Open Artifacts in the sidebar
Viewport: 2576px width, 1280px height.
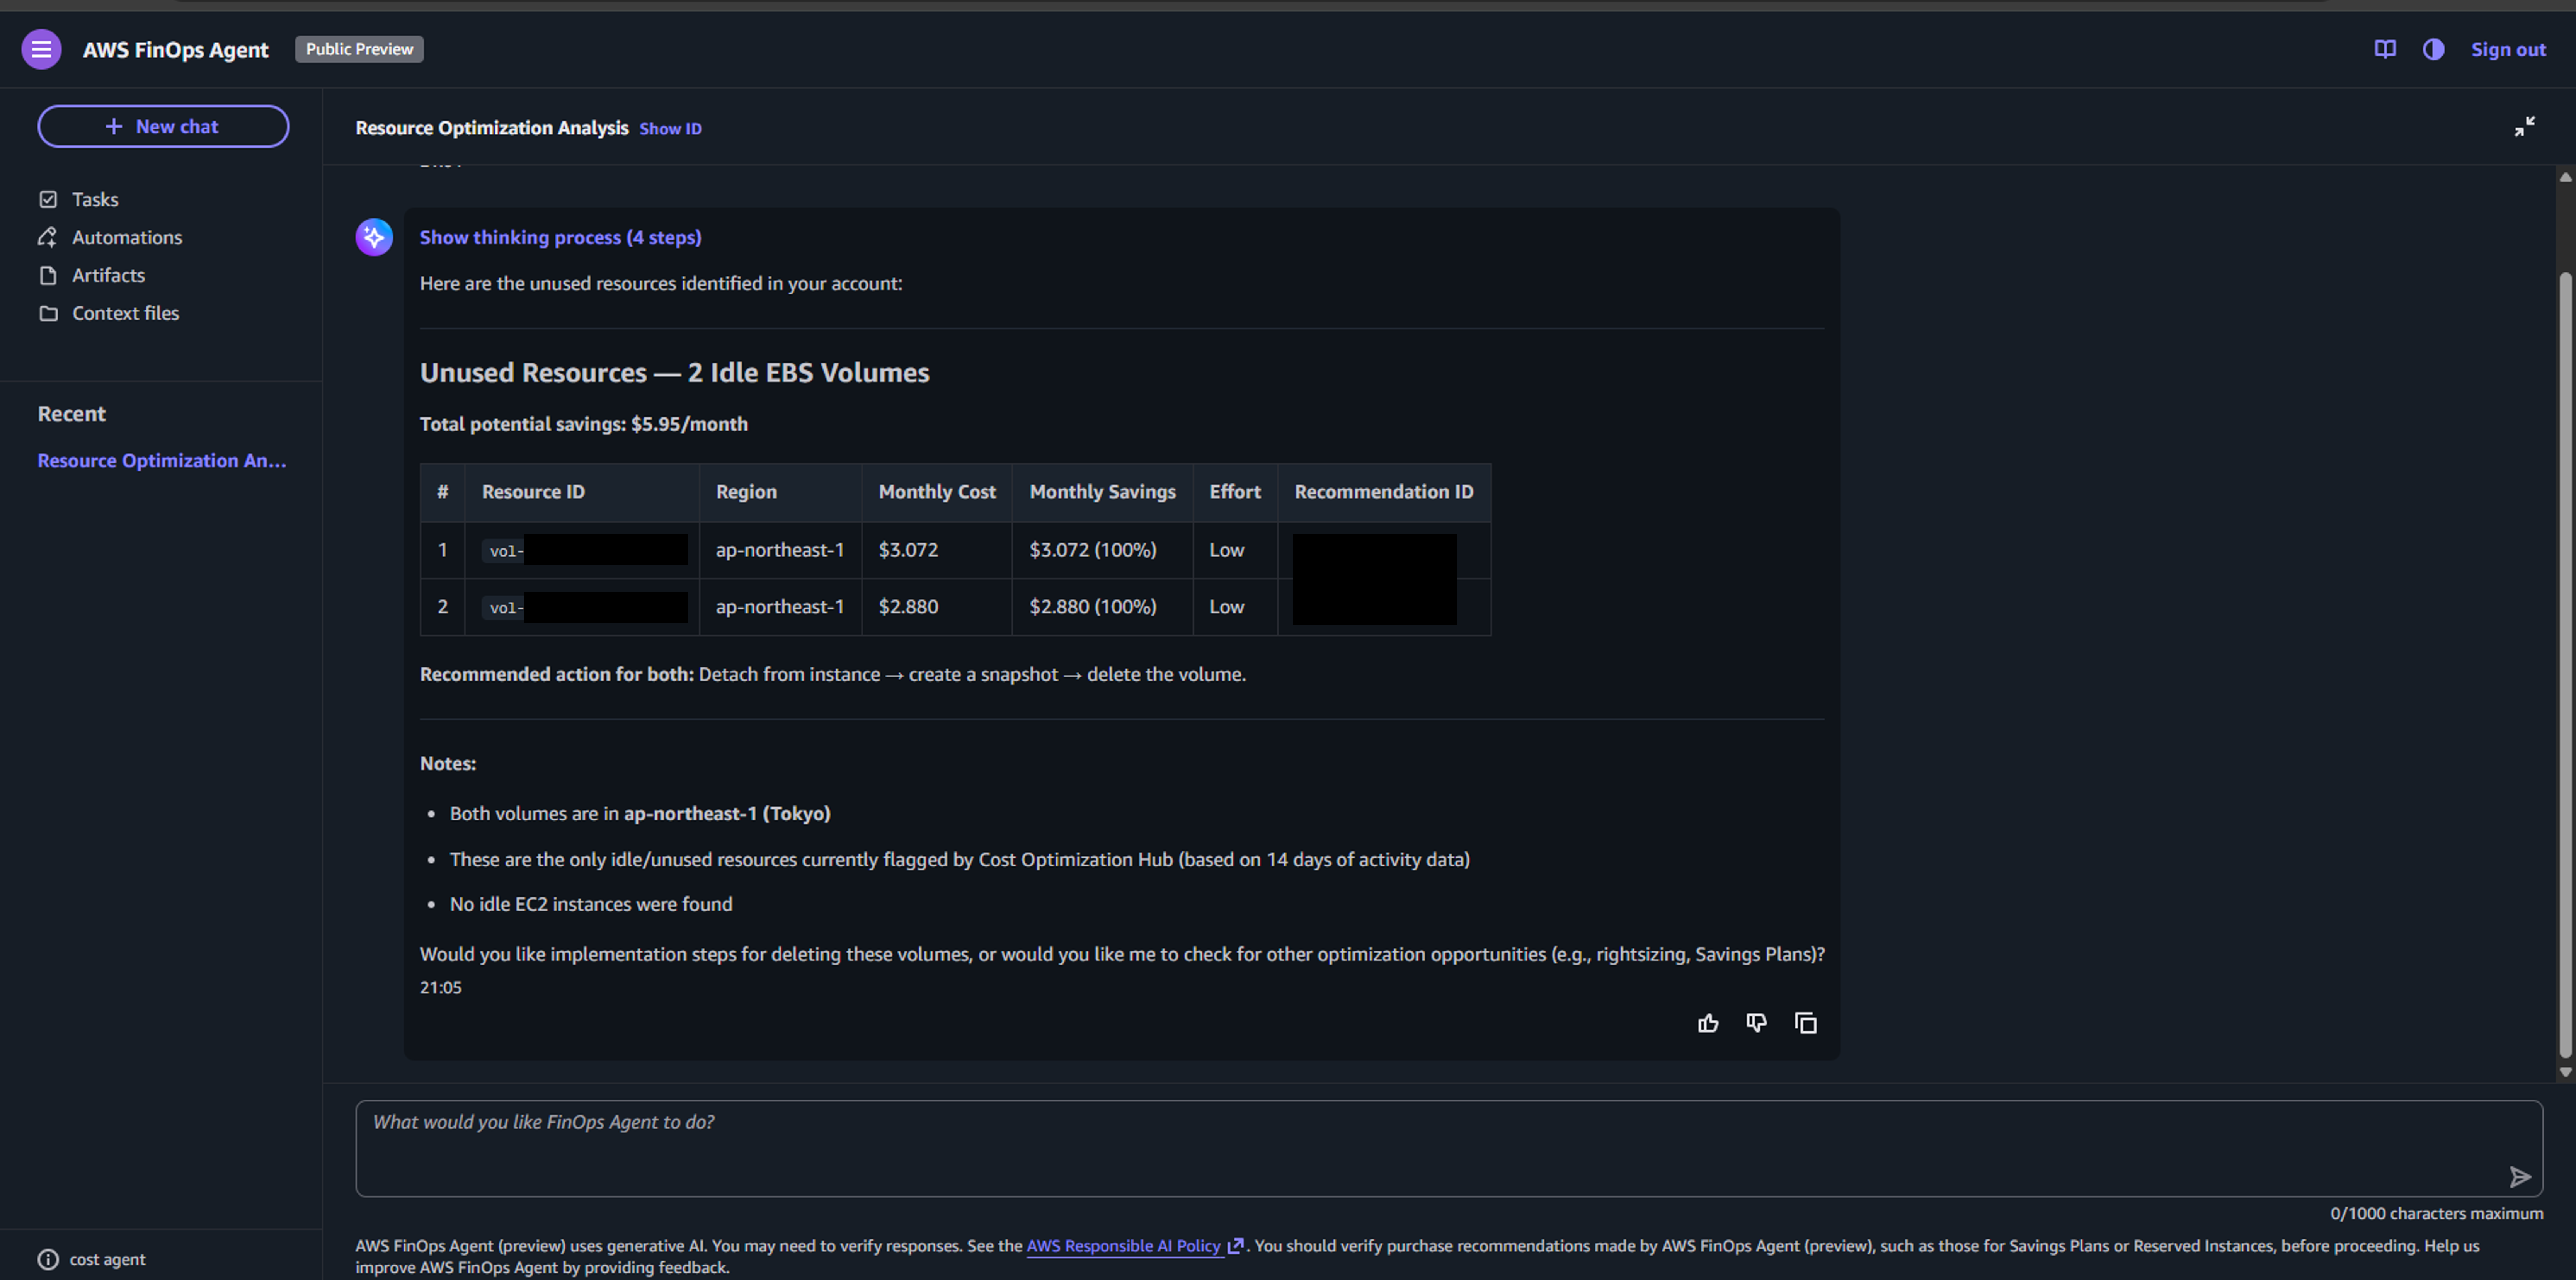pyautogui.click(x=108, y=275)
